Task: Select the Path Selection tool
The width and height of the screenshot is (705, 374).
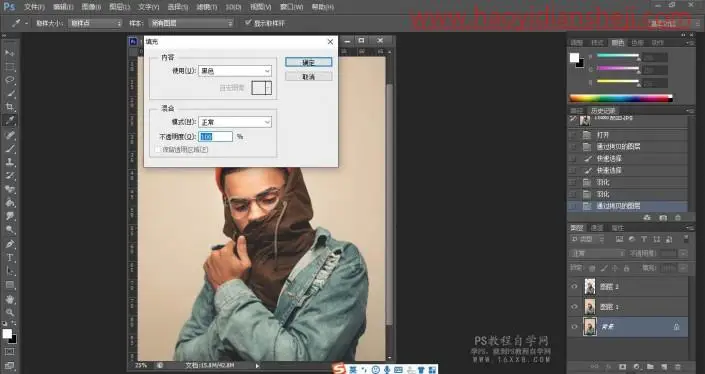Action: point(9,272)
